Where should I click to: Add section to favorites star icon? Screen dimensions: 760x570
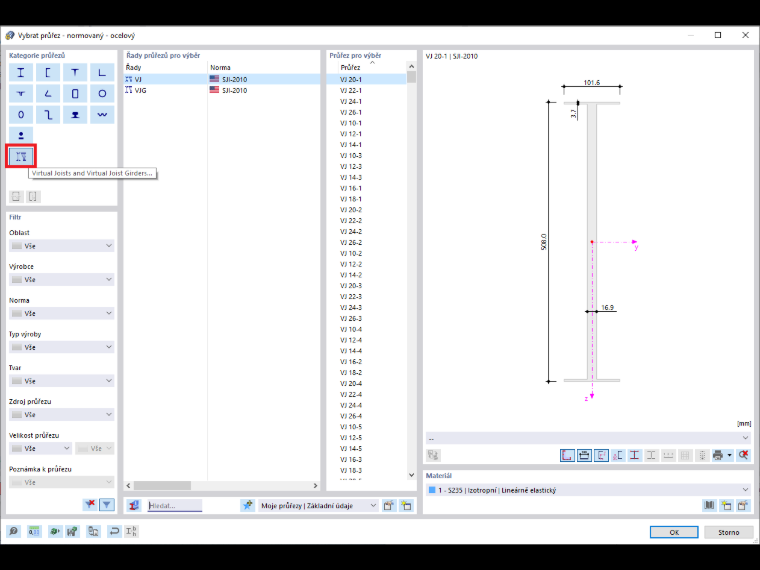(x=248, y=506)
